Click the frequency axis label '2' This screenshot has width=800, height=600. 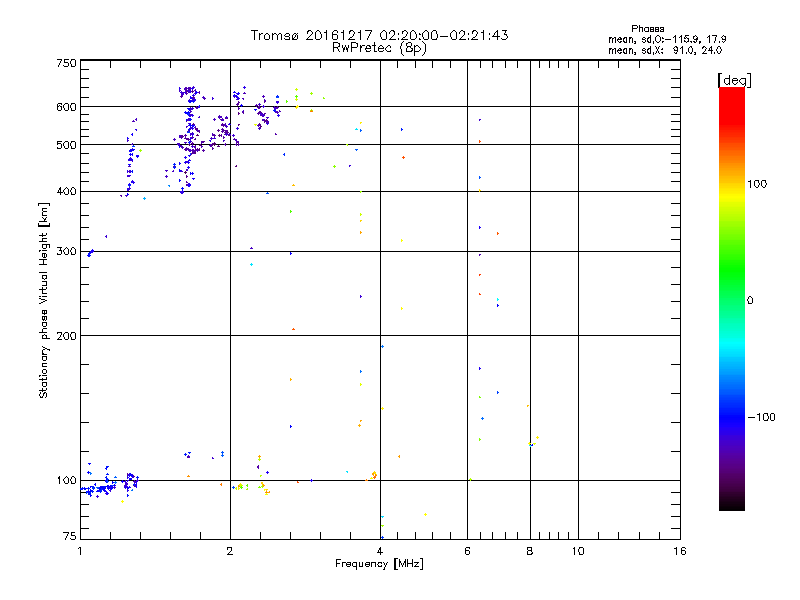pyautogui.click(x=230, y=551)
